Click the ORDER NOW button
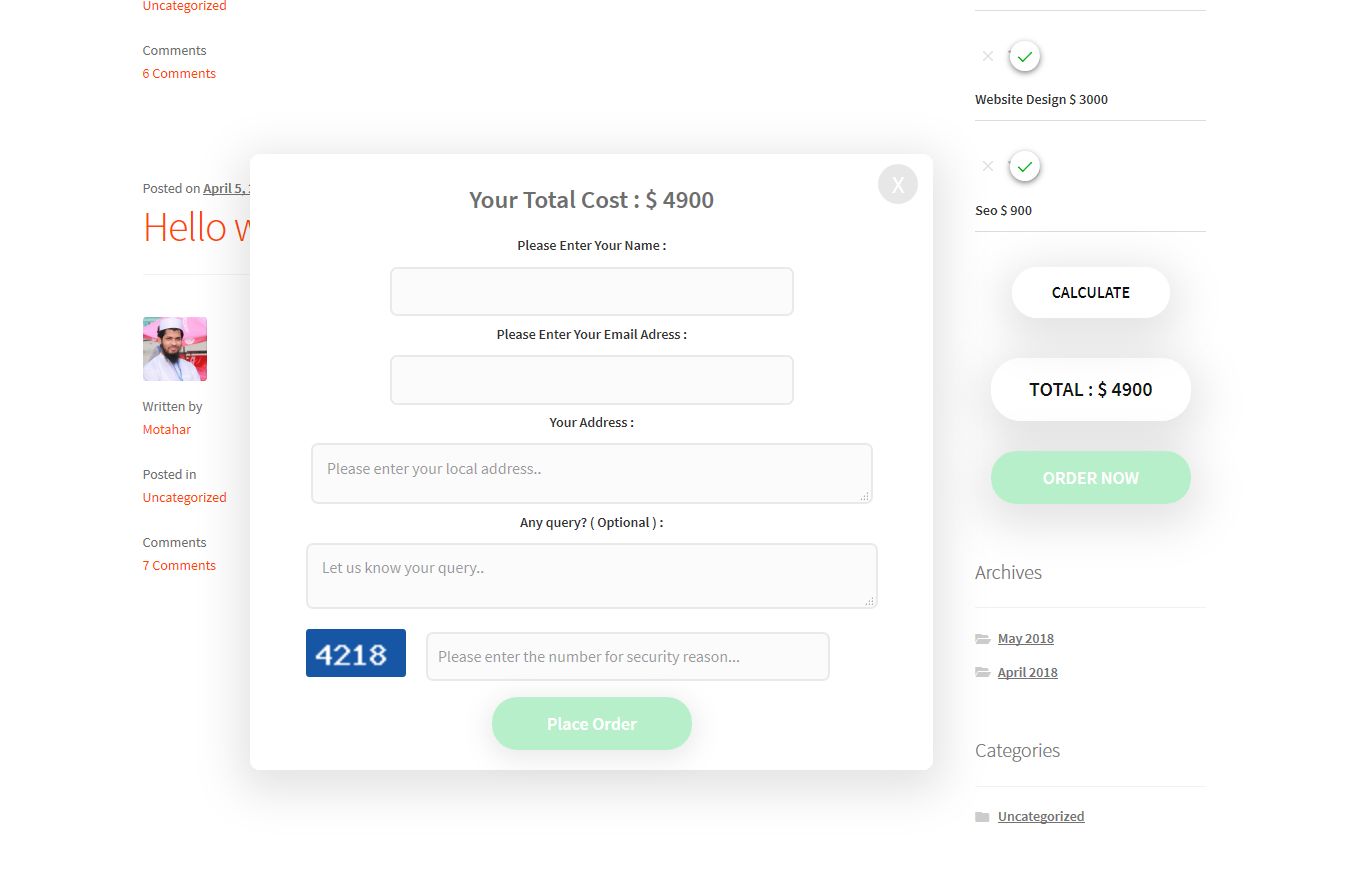This screenshot has width=1348, height=888. (1091, 478)
